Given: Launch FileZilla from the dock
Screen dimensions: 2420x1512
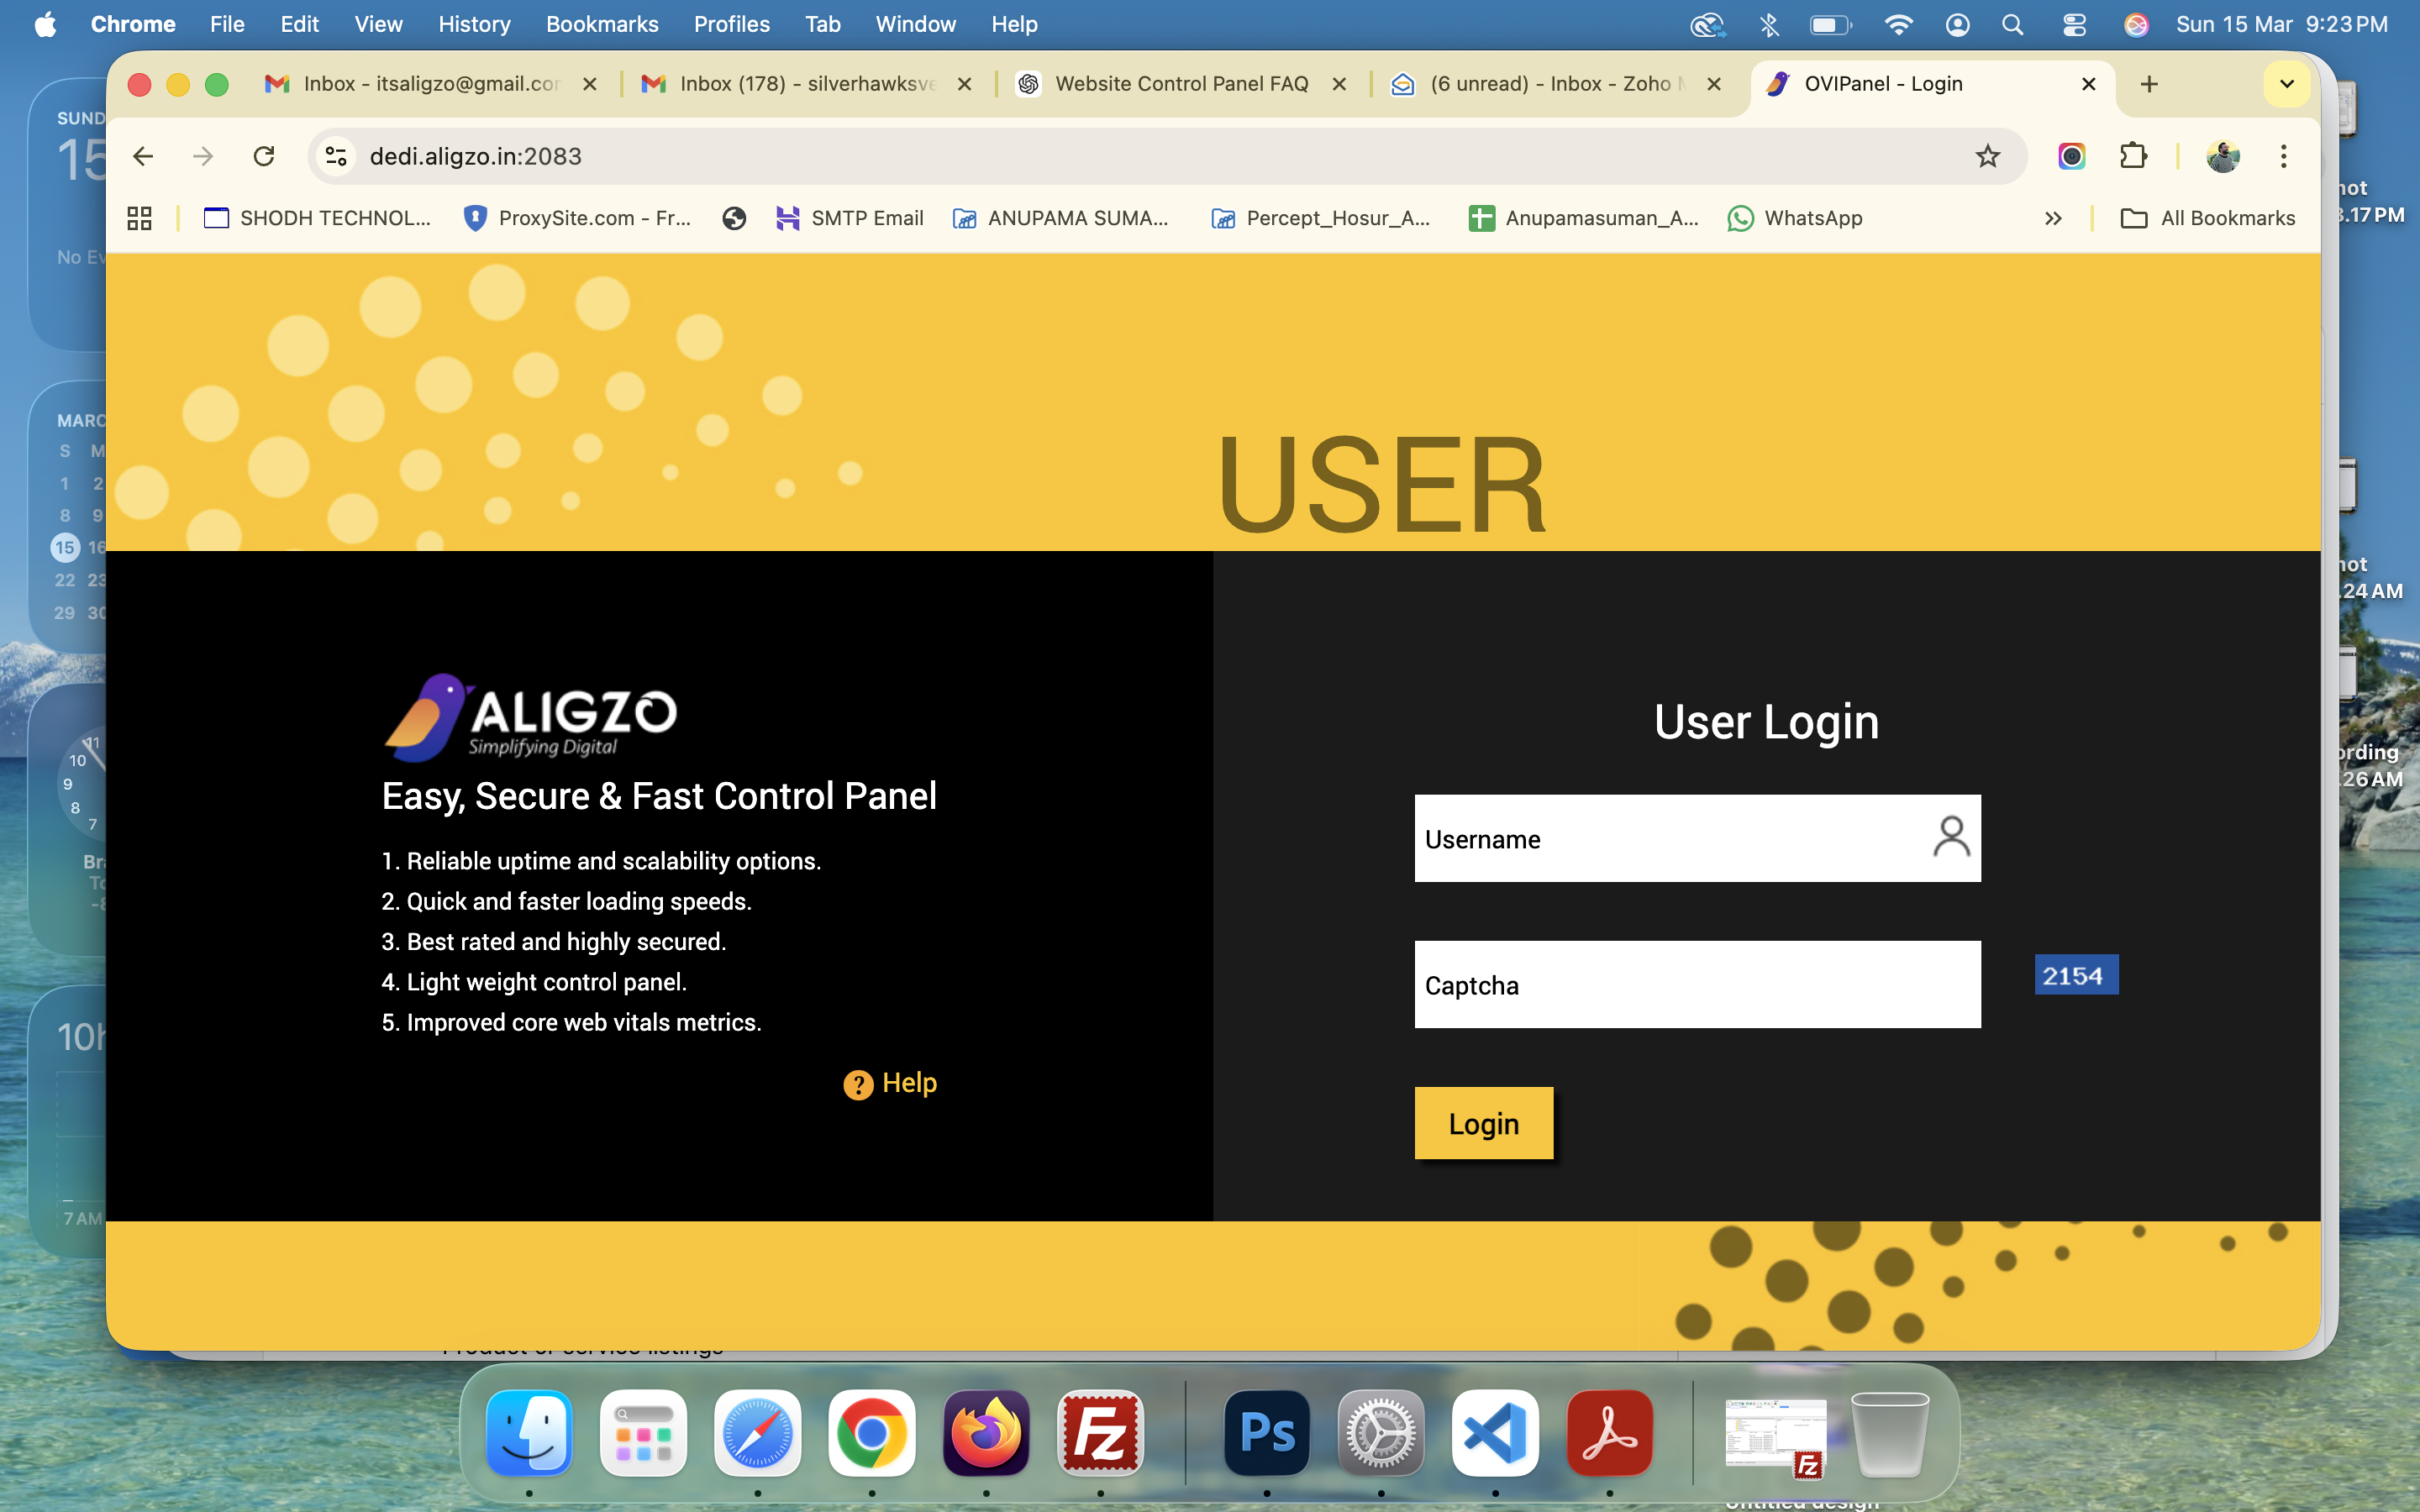Looking at the screenshot, I should click(x=1100, y=1432).
